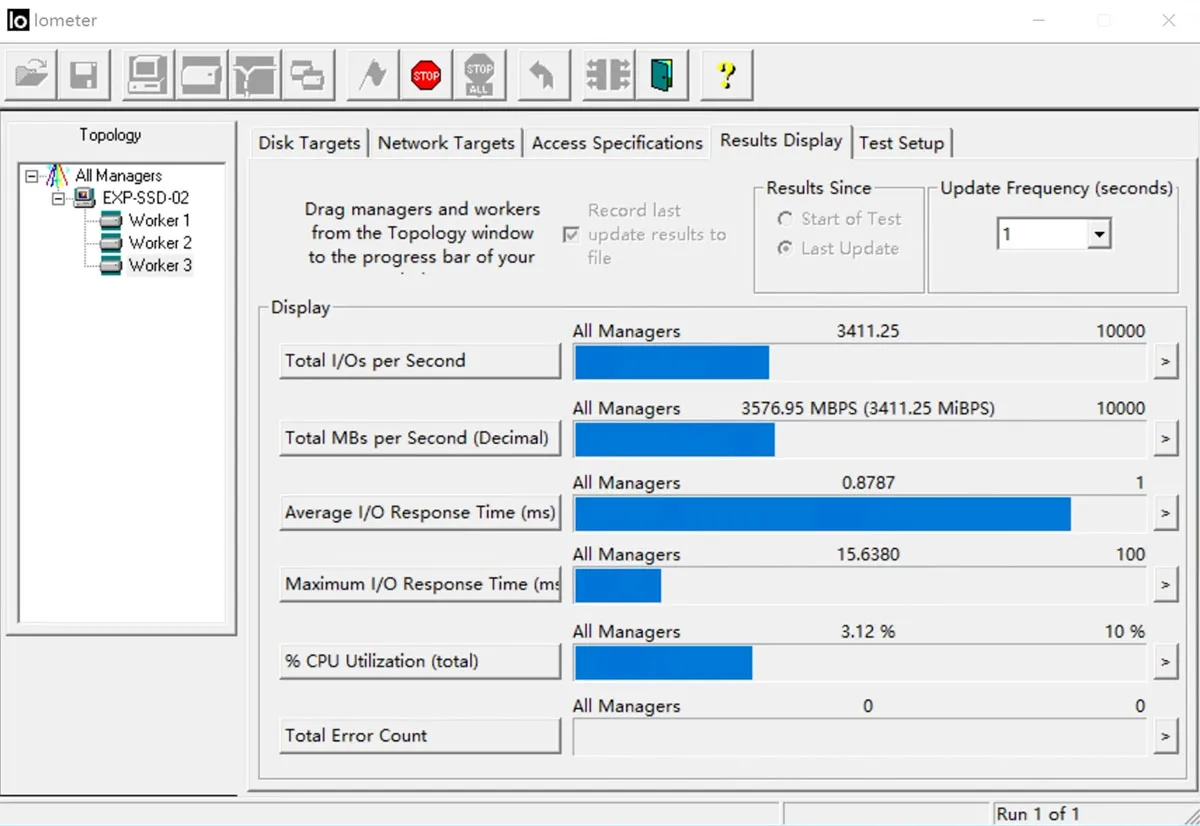This screenshot has width=1200, height=826.
Task: Start a new manager icon
Action: tap(148, 75)
